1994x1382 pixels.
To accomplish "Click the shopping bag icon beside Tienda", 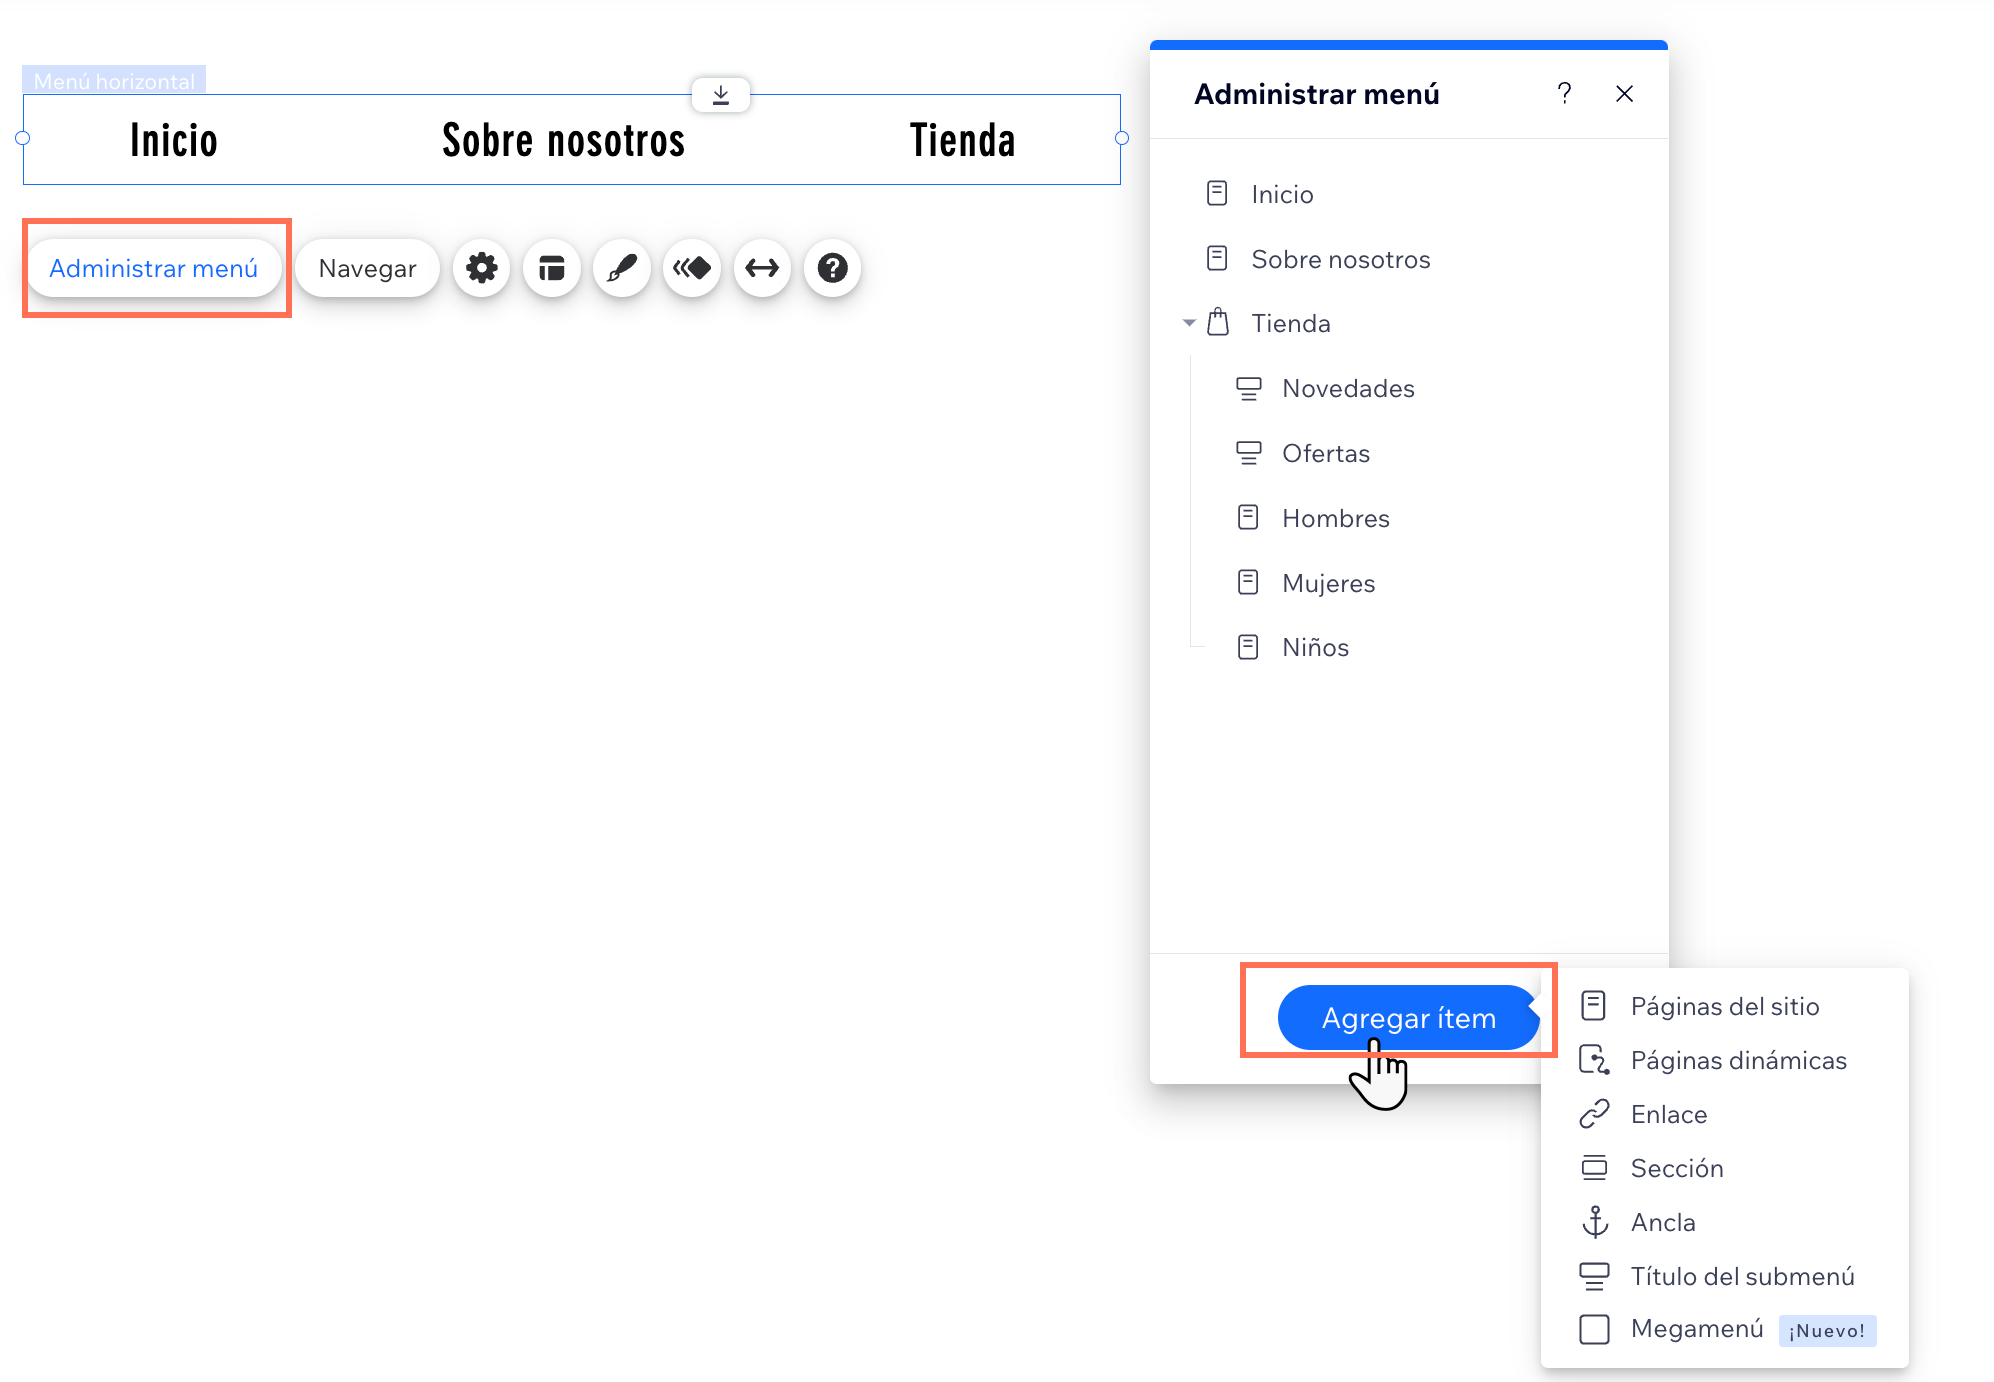I will (x=1218, y=322).
